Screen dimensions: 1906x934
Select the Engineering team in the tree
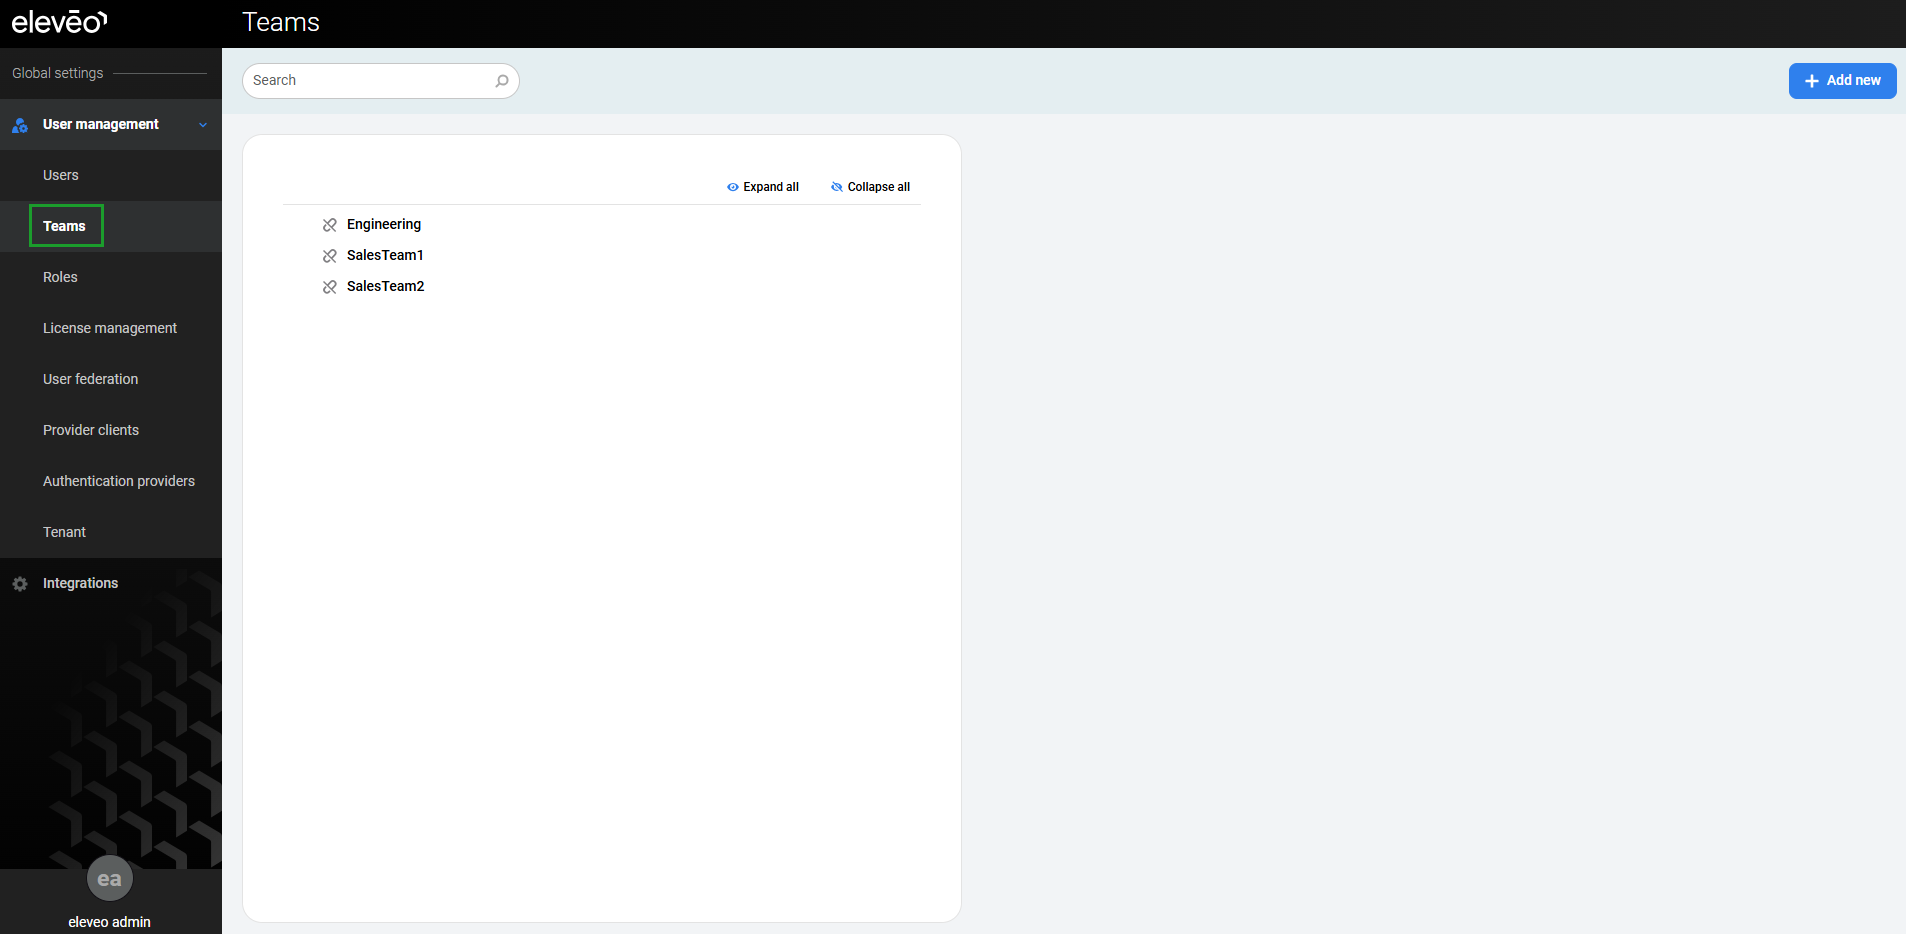(x=384, y=224)
